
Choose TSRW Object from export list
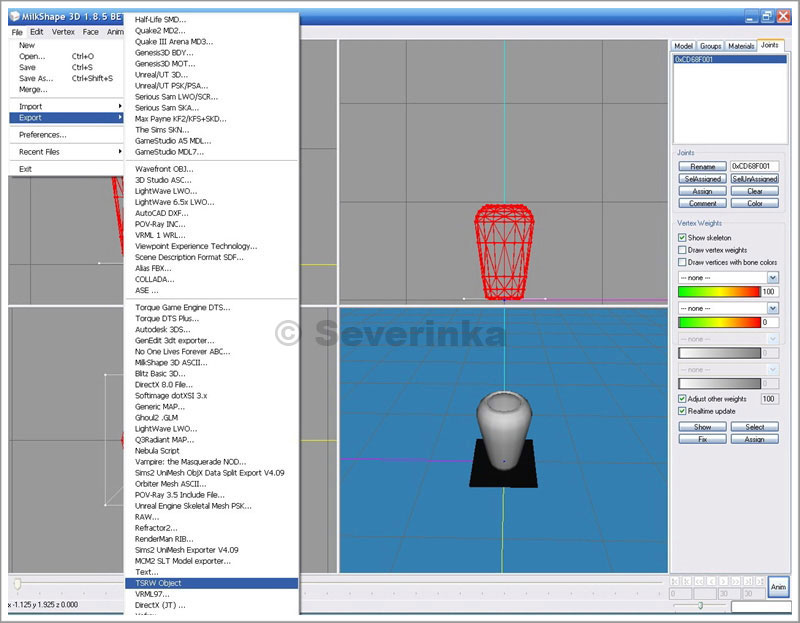158,583
